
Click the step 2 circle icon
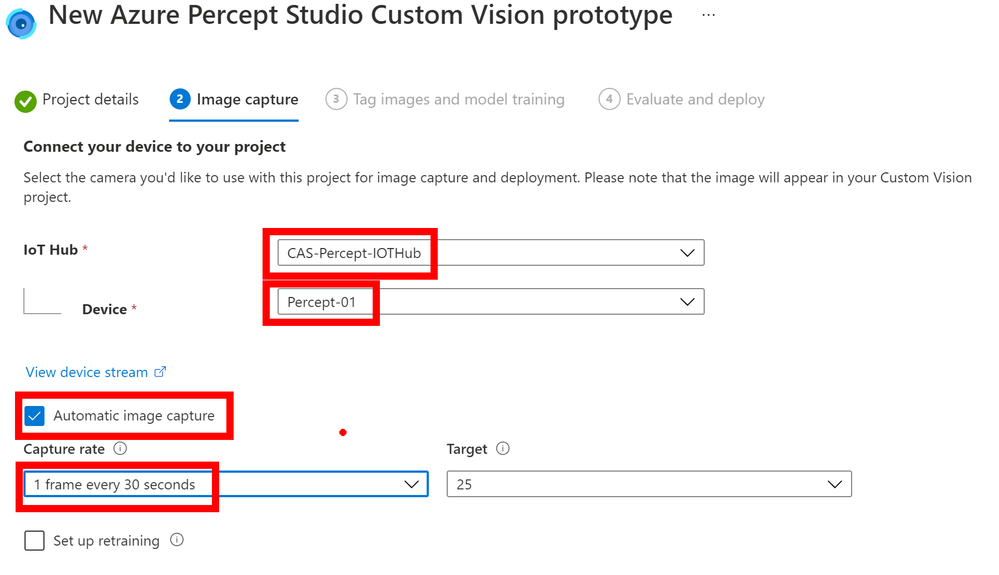pyautogui.click(x=180, y=99)
